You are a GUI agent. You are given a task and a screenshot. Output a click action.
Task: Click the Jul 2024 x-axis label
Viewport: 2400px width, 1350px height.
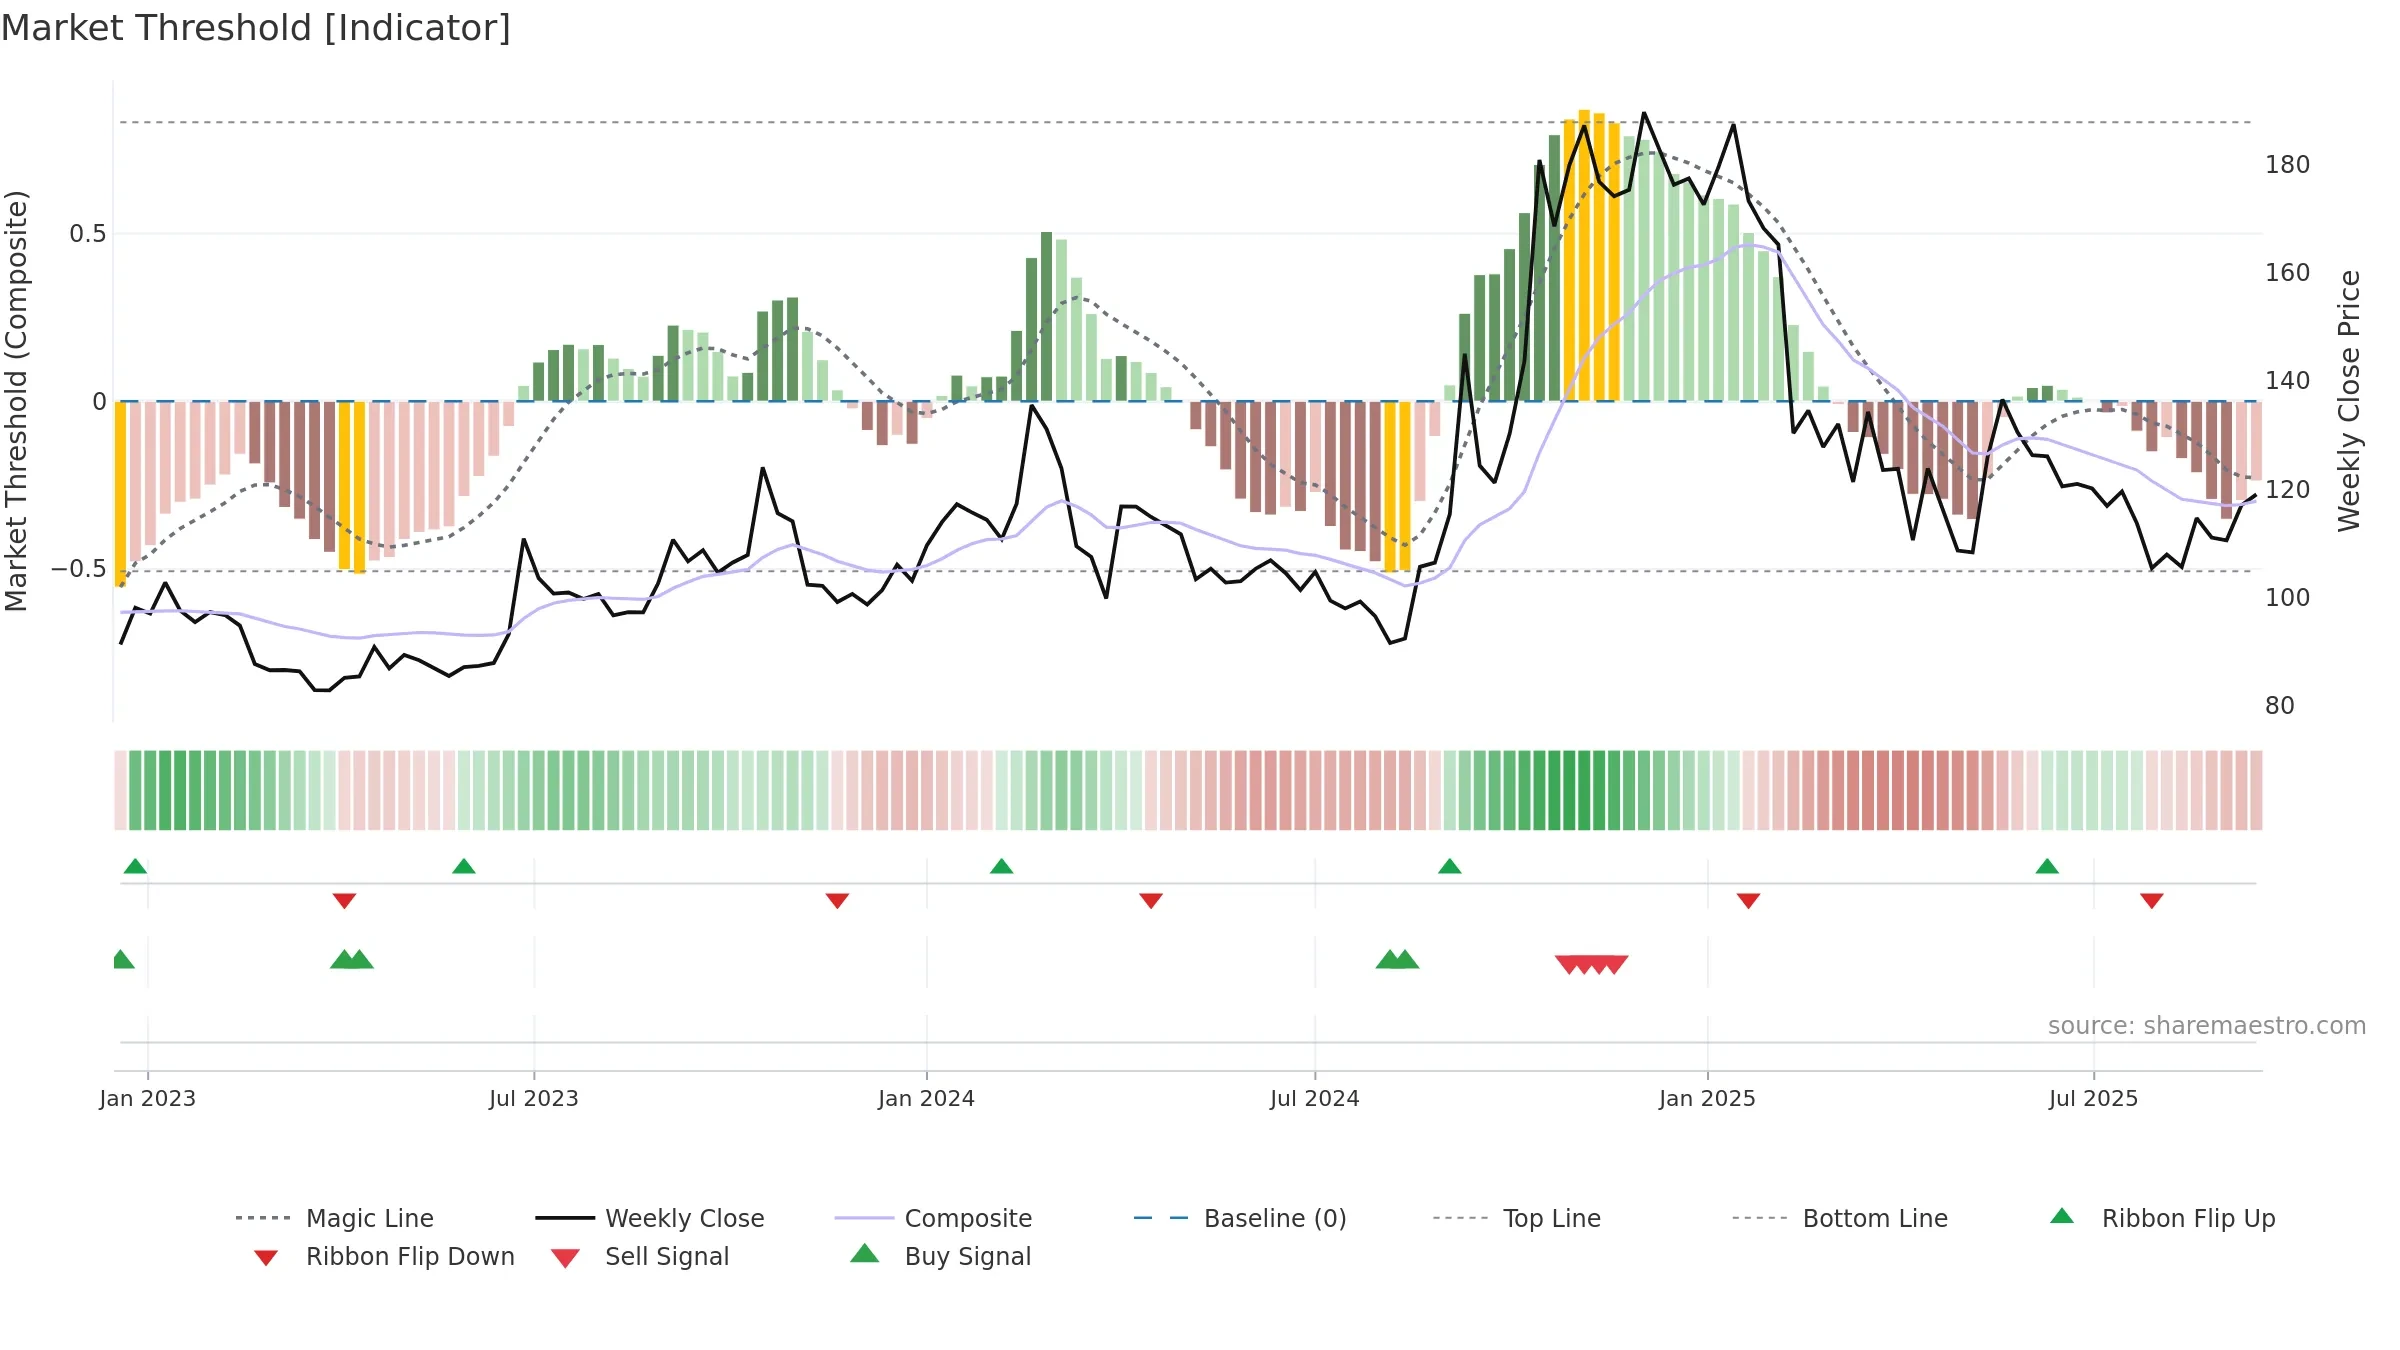pos(1314,1098)
